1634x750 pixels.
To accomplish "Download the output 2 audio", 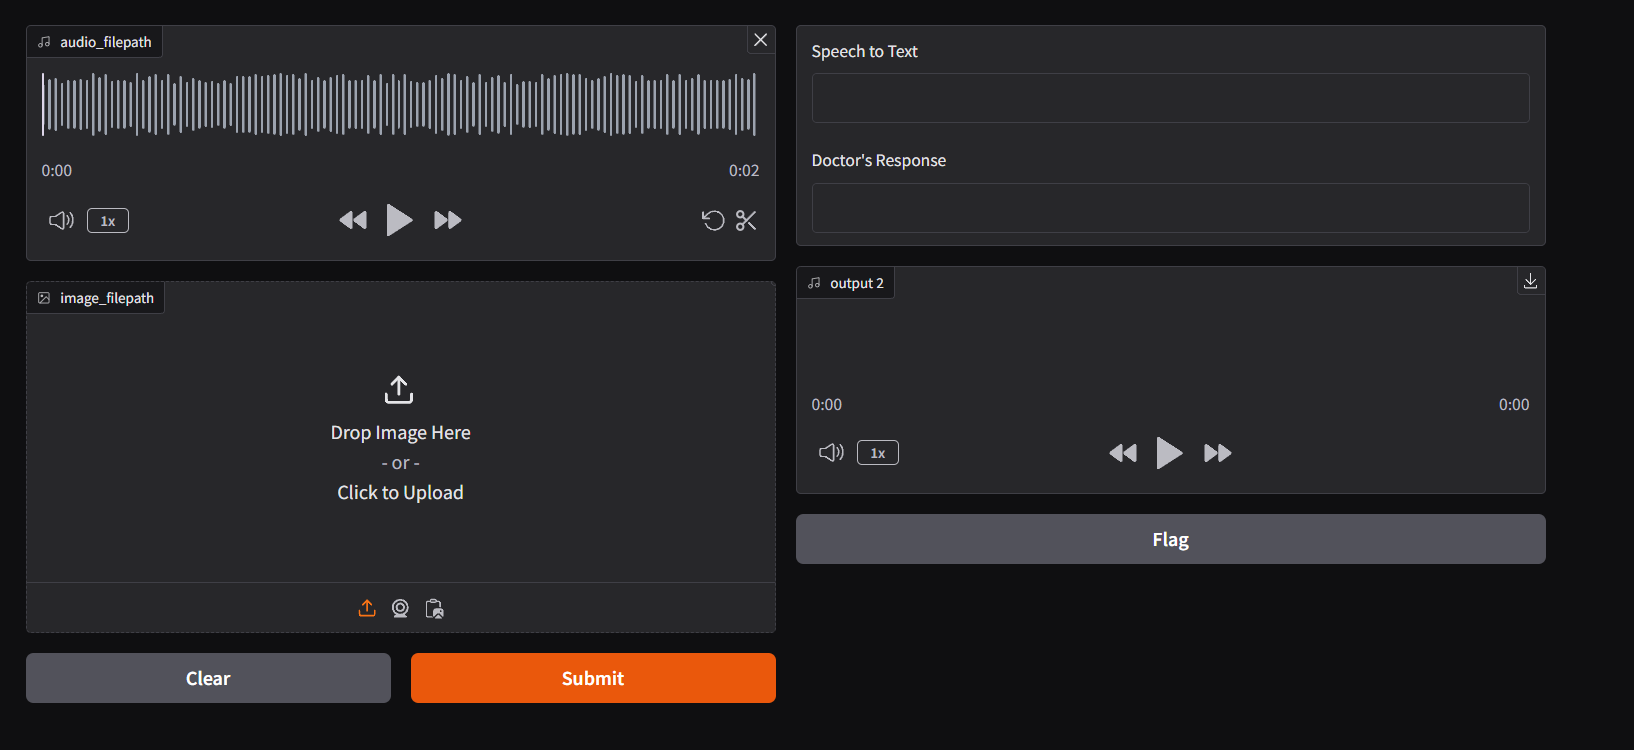I will click(x=1530, y=282).
